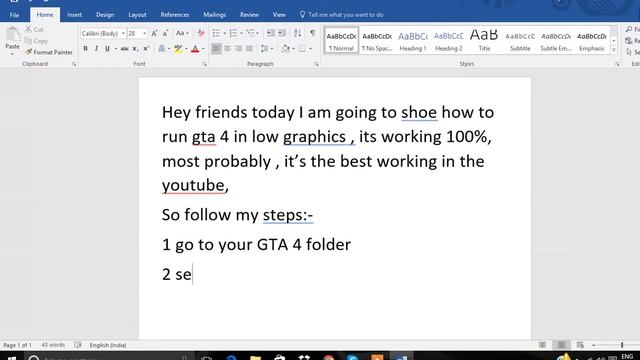Start a multilevel list
640x360 pixels.
(x=250, y=33)
